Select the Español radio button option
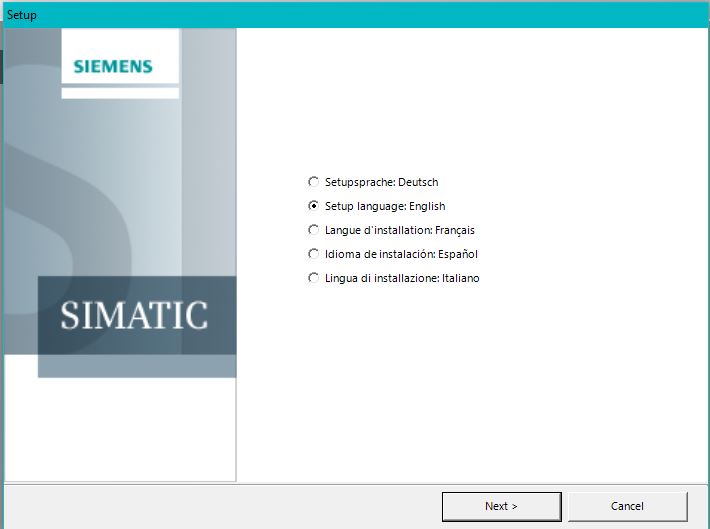710x529 pixels. pyautogui.click(x=314, y=254)
